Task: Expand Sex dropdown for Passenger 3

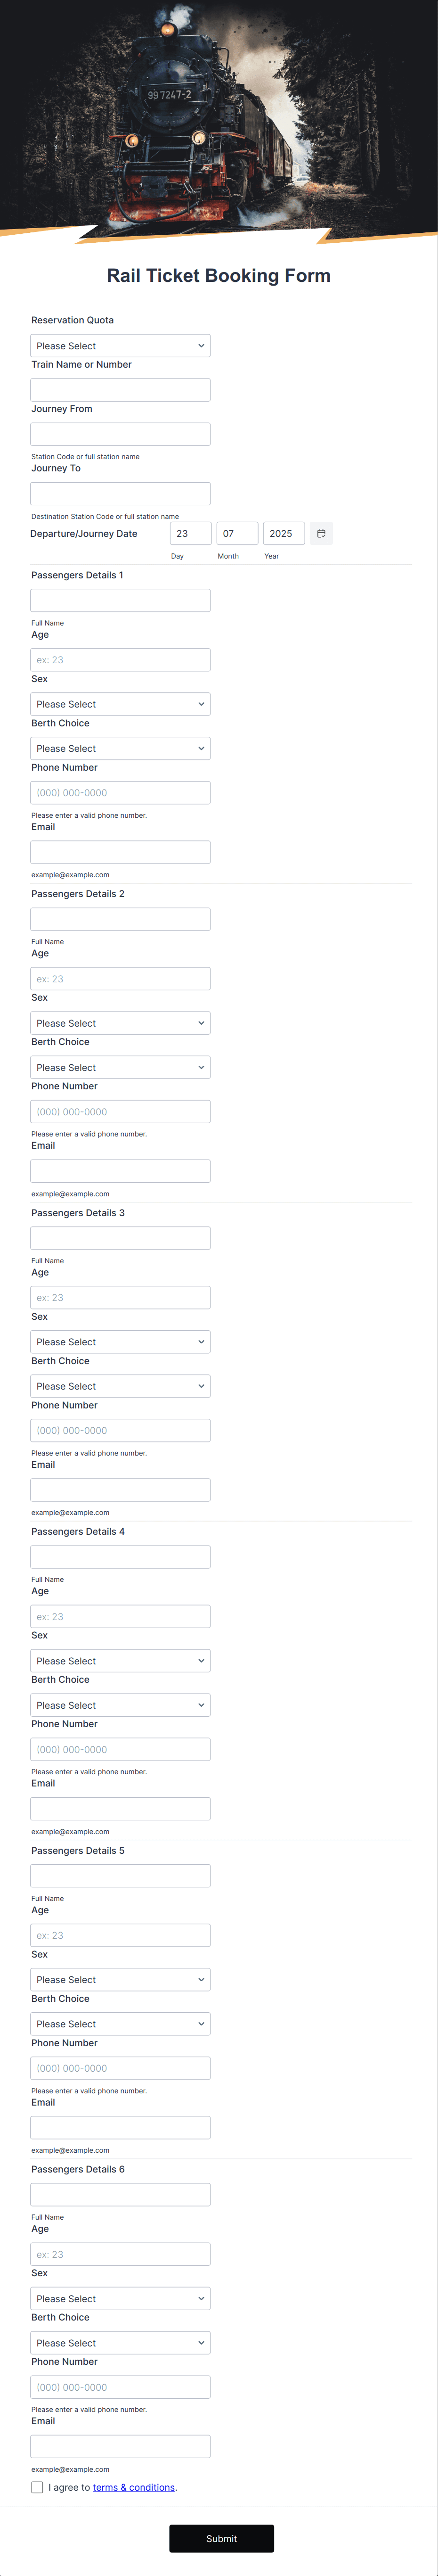Action: click(120, 1342)
